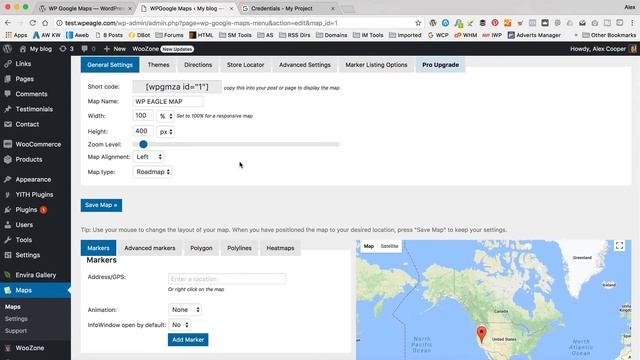Reload the page with the refresh icon
Screen dimensions: 640x360
[33, 23]
